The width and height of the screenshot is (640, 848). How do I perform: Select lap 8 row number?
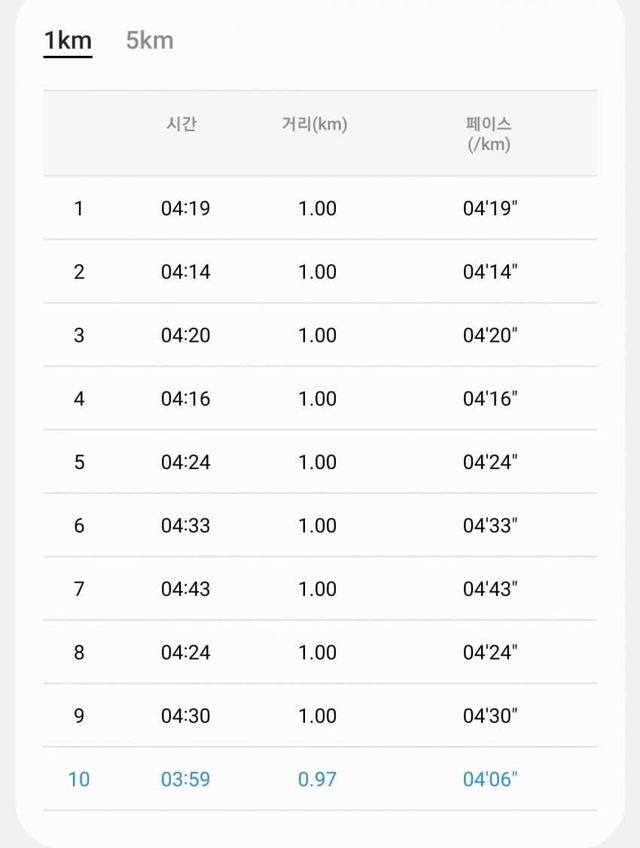click(79, 652)
